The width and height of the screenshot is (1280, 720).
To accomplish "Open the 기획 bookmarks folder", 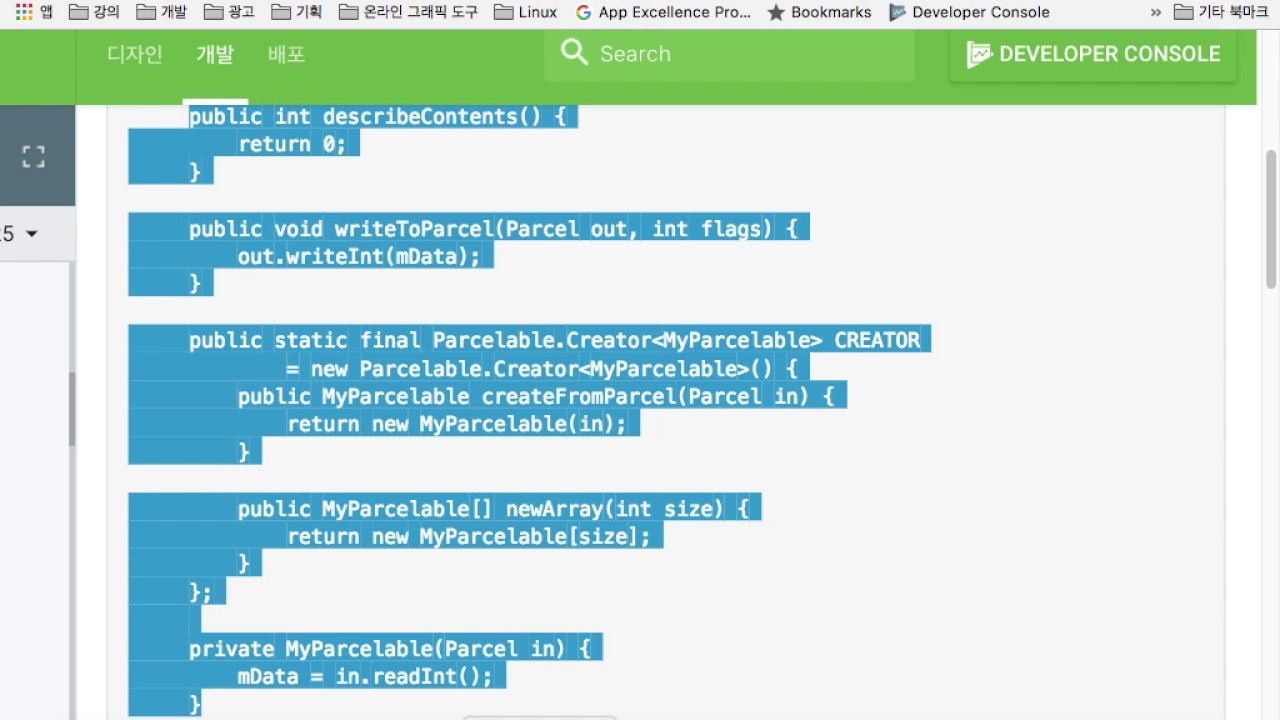I will coord(297,12).
